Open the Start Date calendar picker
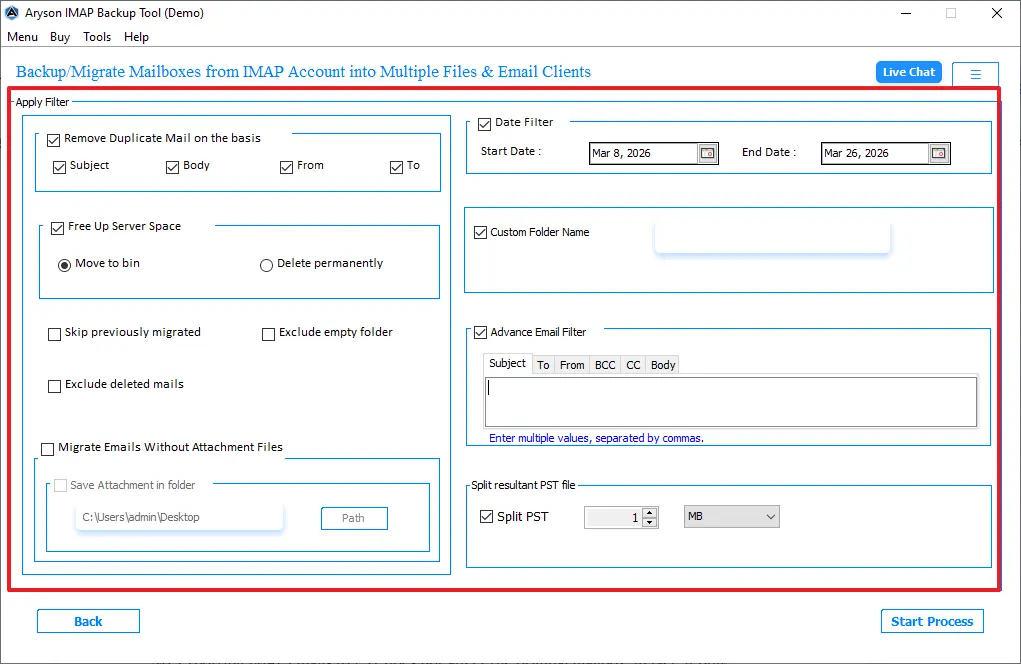1021x664 pixels. pyautogui.click(x=707, y=154)
